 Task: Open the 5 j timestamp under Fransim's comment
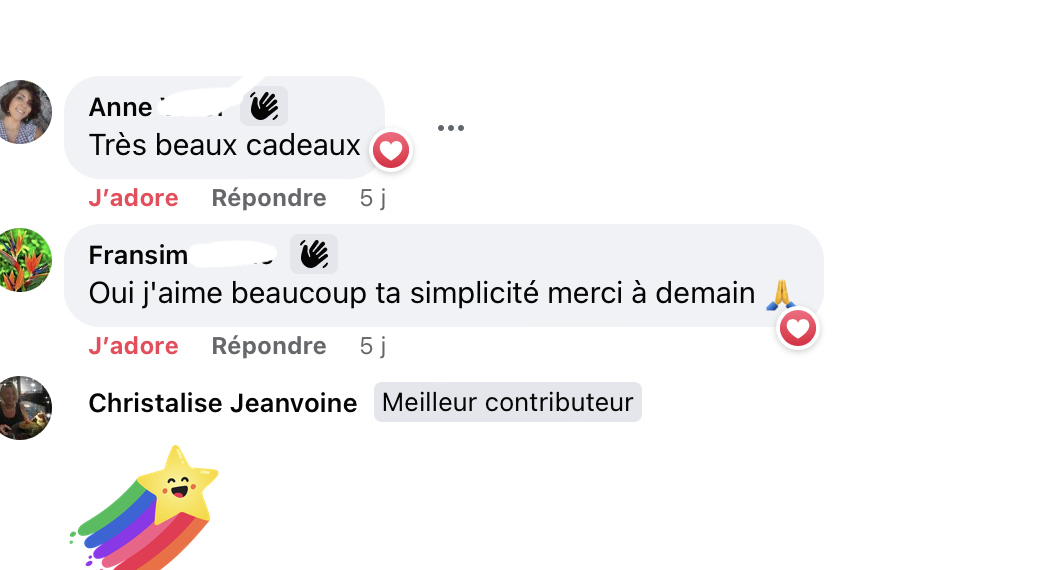coord(373,346)
